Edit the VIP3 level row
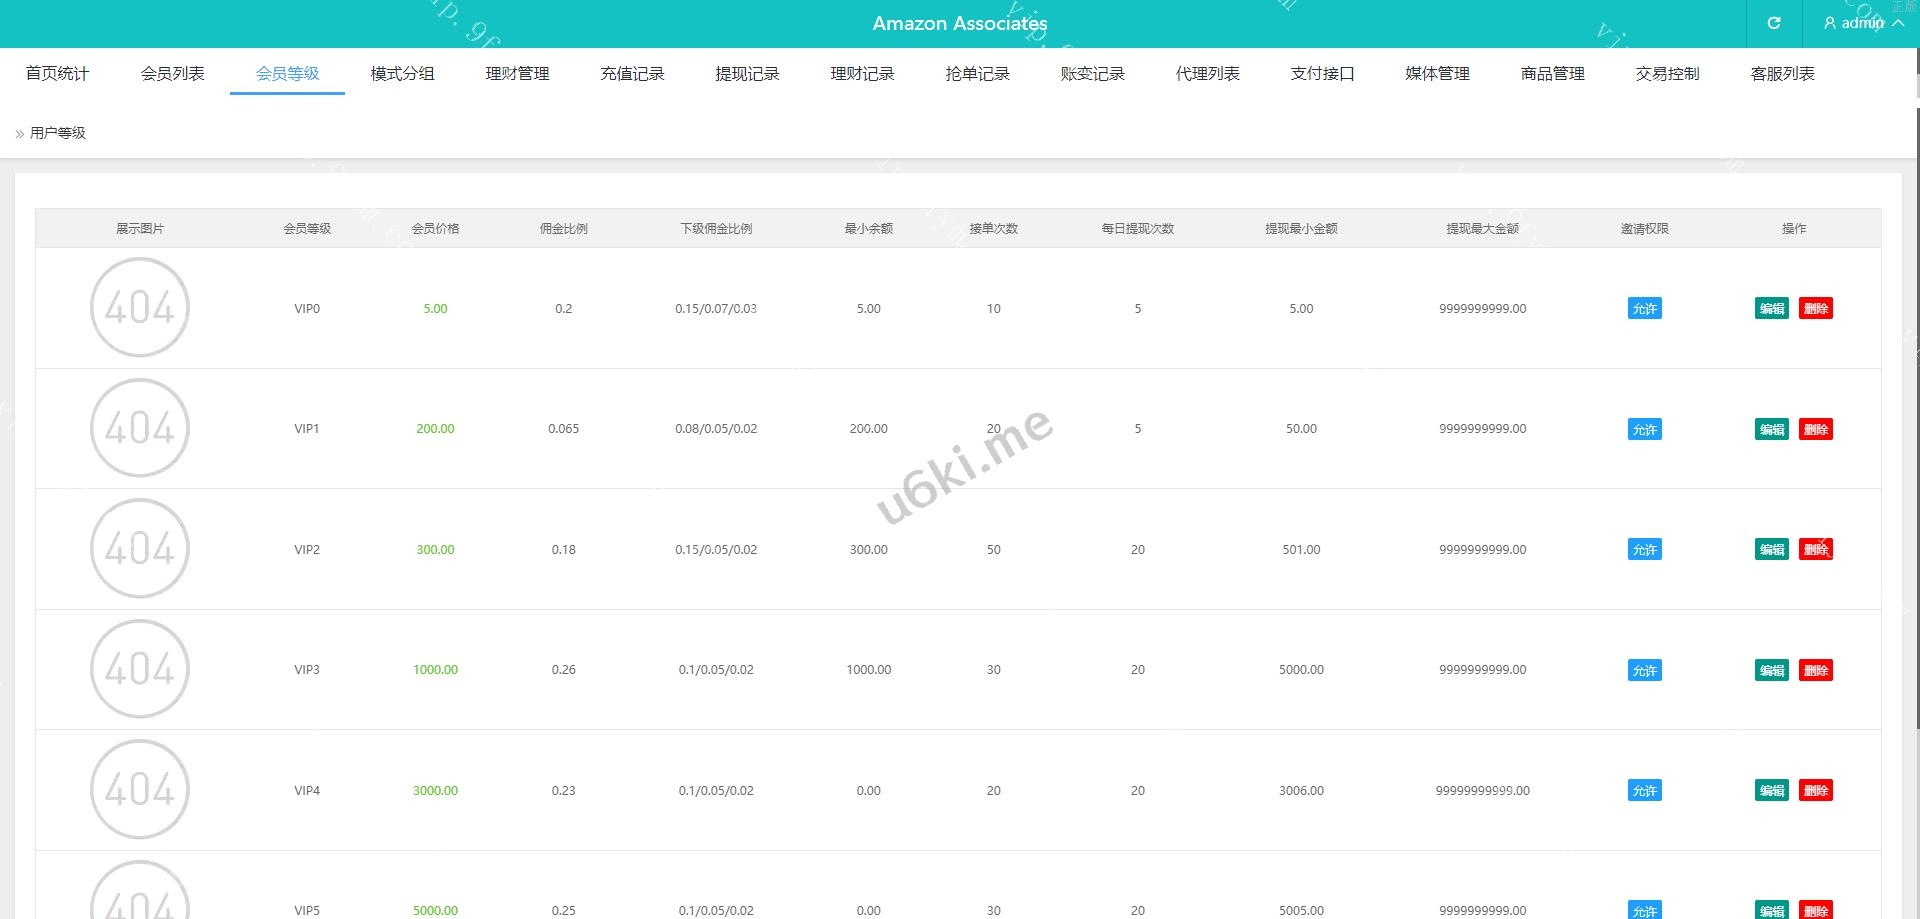Viewport: 1920px width, 919px height. (x=1771, y=670)
